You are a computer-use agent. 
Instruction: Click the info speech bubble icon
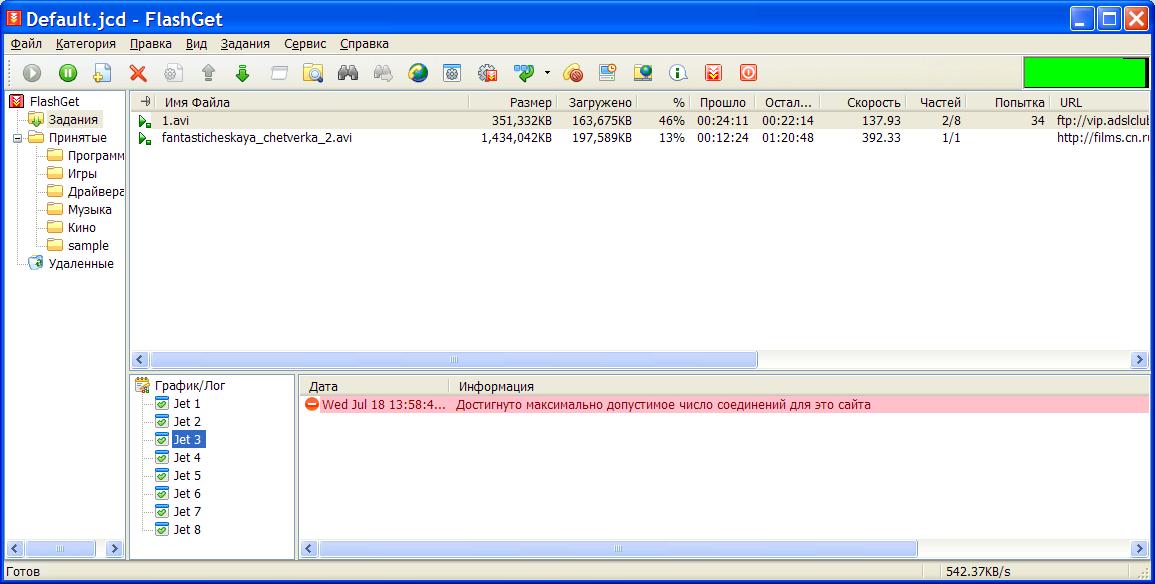(x=678, y=73)
